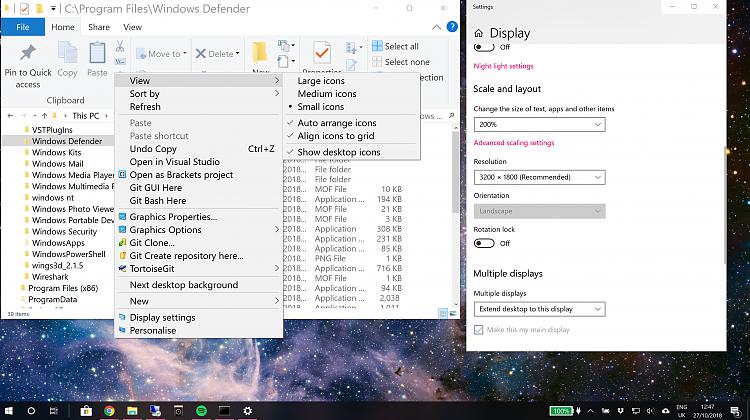Open the Resolution 3200 × 1800 dropdown
The image size is (750, 420).
(540, 177)
